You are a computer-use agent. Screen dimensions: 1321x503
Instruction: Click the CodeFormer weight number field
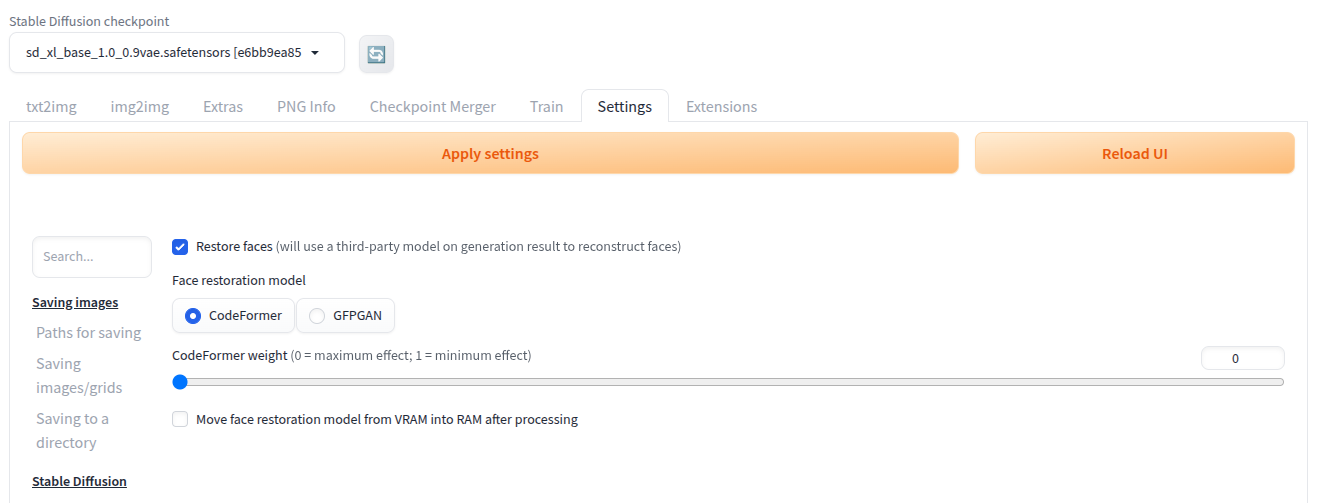(x=1242, y=358)
